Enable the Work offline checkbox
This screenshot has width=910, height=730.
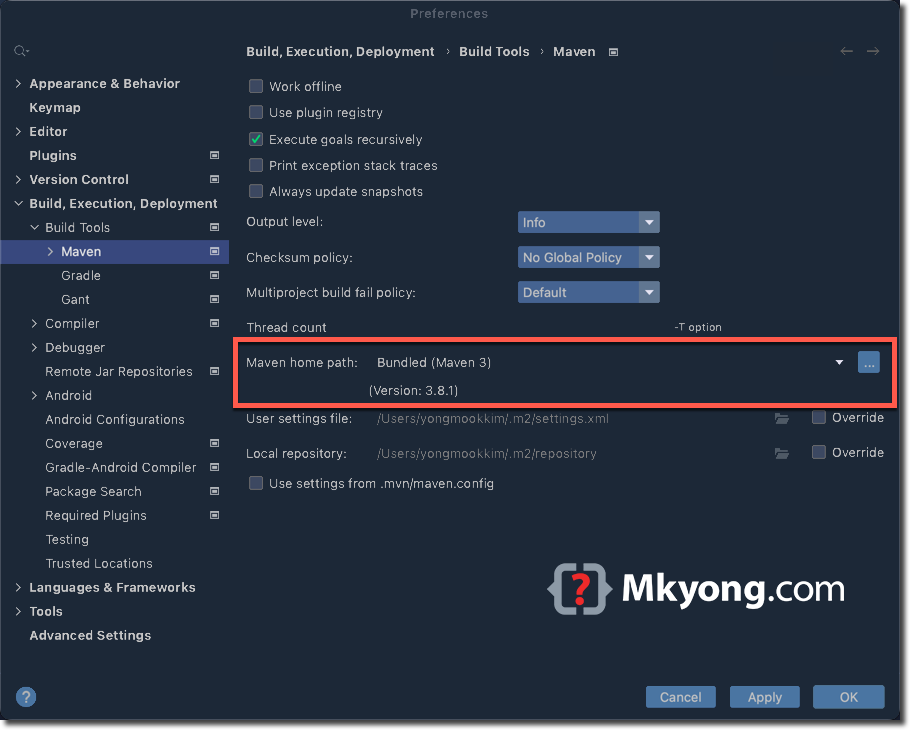click(256, 86)
